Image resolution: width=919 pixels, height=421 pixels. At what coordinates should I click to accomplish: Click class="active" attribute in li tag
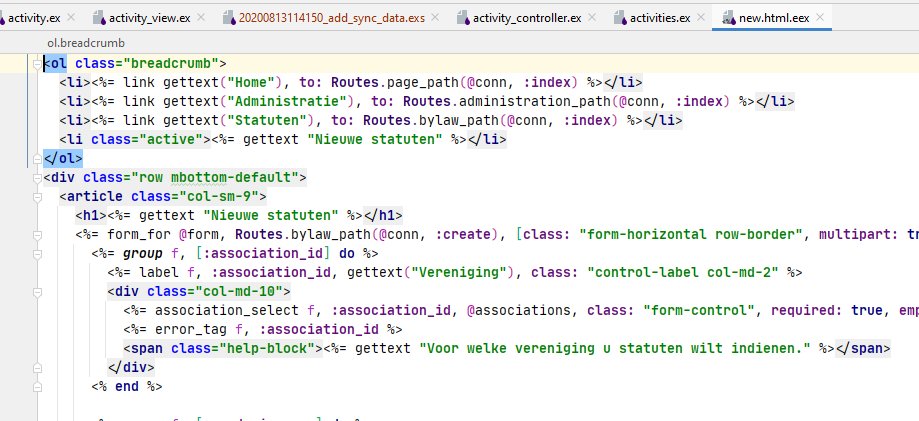click(147, 140)
